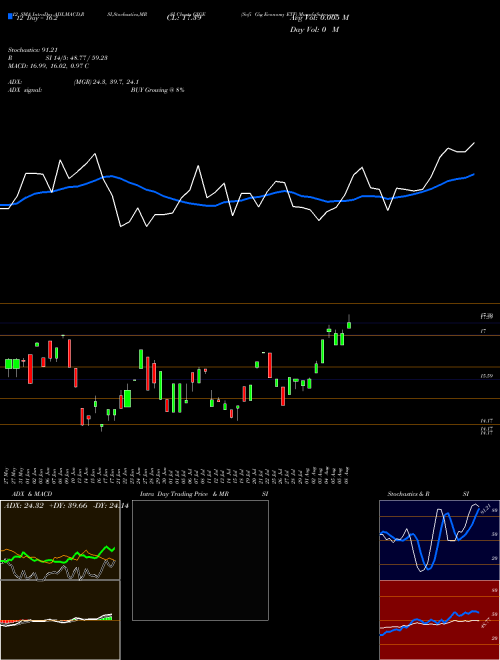Click the 'SI 14/5: 48.77 / 59.23' value
This screenshot has height=660, width=500.
click(x=77, y=58)
